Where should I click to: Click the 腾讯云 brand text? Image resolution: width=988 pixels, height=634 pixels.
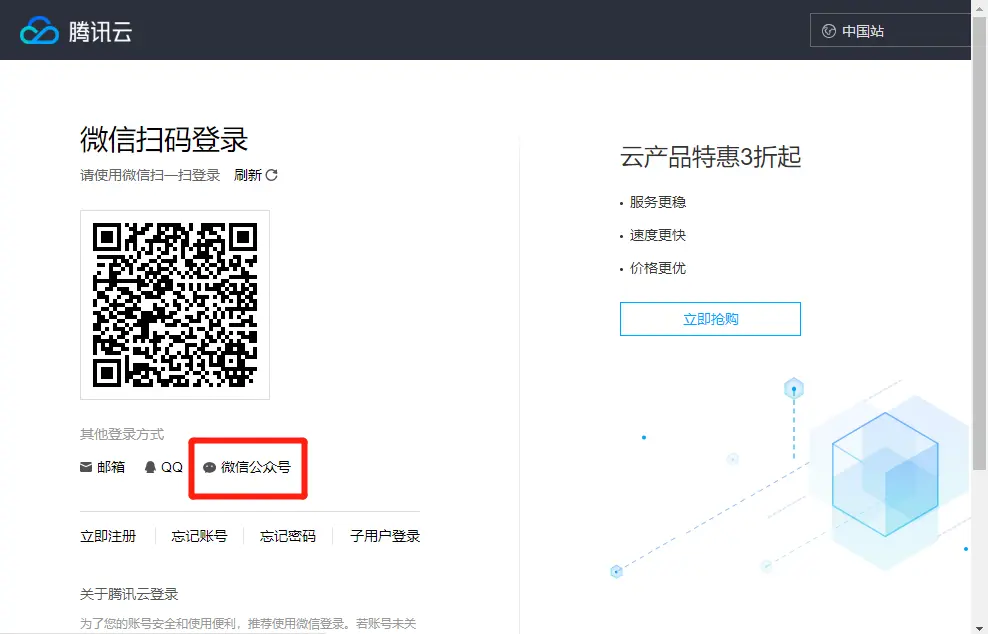[x=100, y=32]
